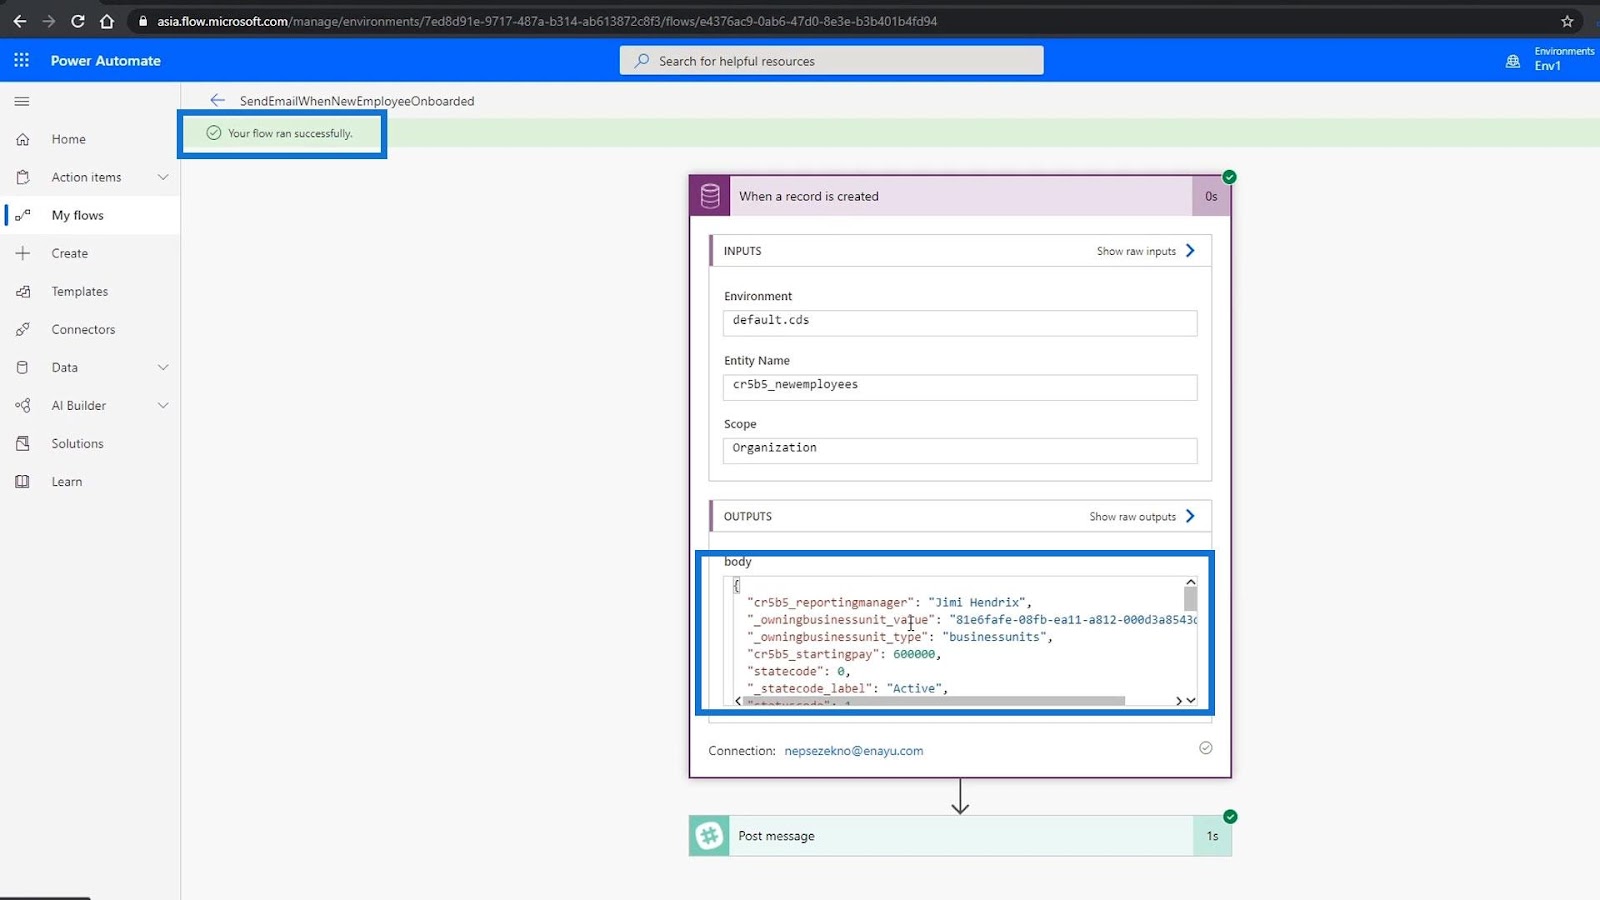Expand the Data submenu chevron
1600x900 pixels.
point(163,367)
